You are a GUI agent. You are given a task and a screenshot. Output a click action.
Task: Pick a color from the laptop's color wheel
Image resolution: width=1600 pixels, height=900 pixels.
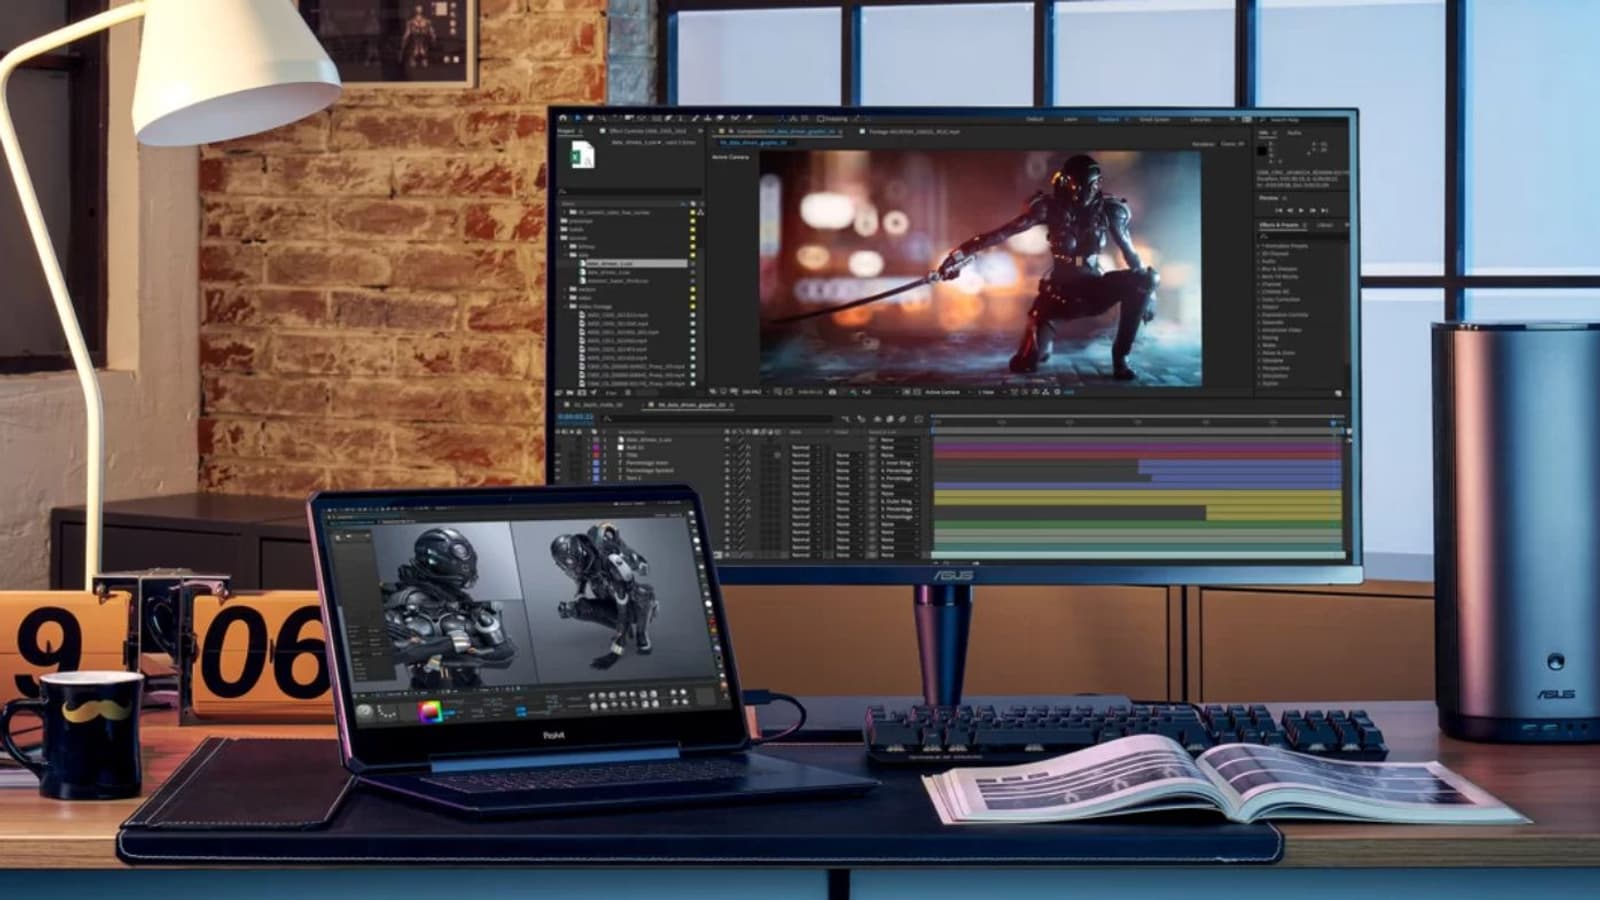(430, 712)
